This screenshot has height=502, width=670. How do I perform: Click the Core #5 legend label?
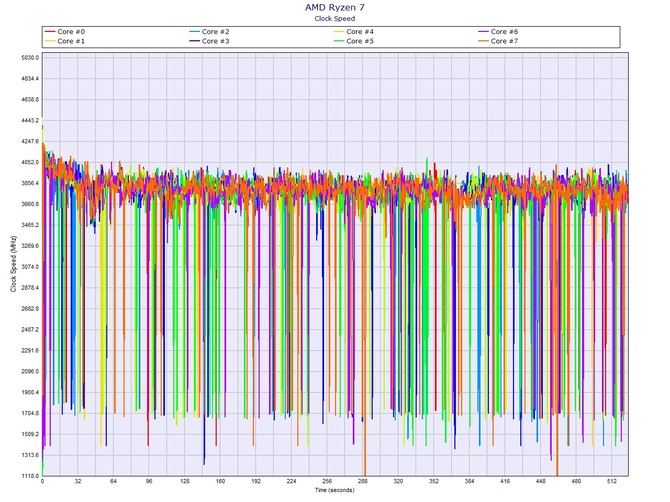tap(360, 41)
